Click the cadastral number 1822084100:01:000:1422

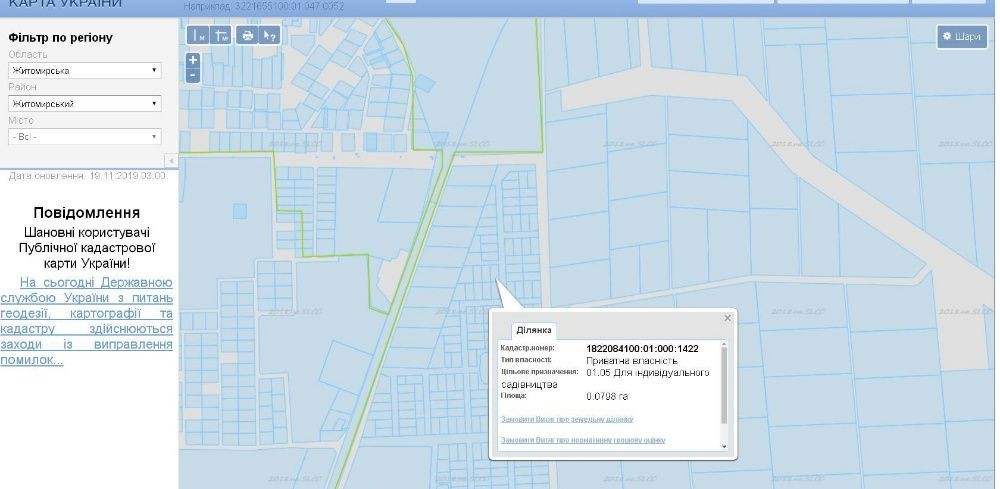pos(642,349)
